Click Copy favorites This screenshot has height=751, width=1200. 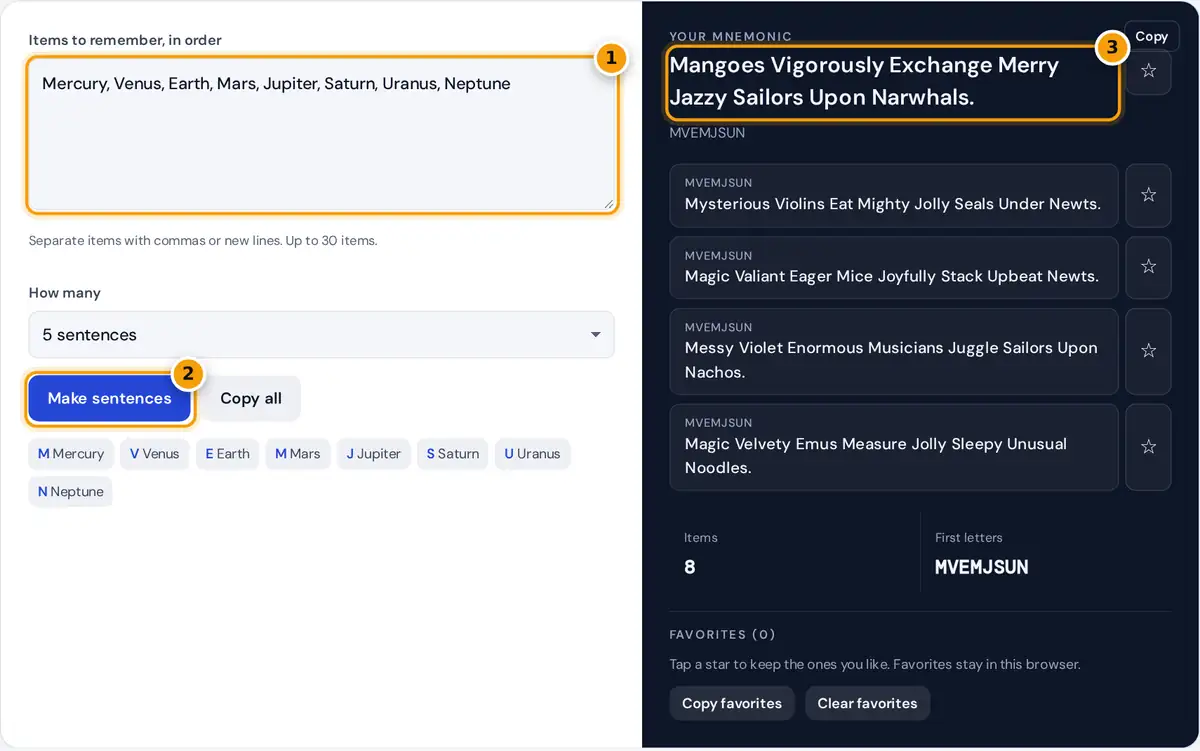point(732,703)
